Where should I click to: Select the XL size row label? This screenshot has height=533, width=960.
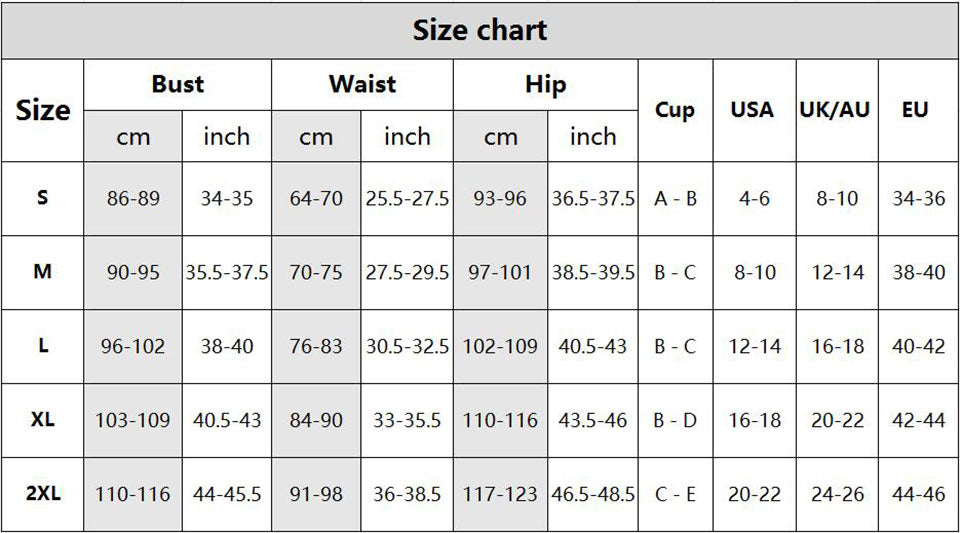tap(43, 420)
